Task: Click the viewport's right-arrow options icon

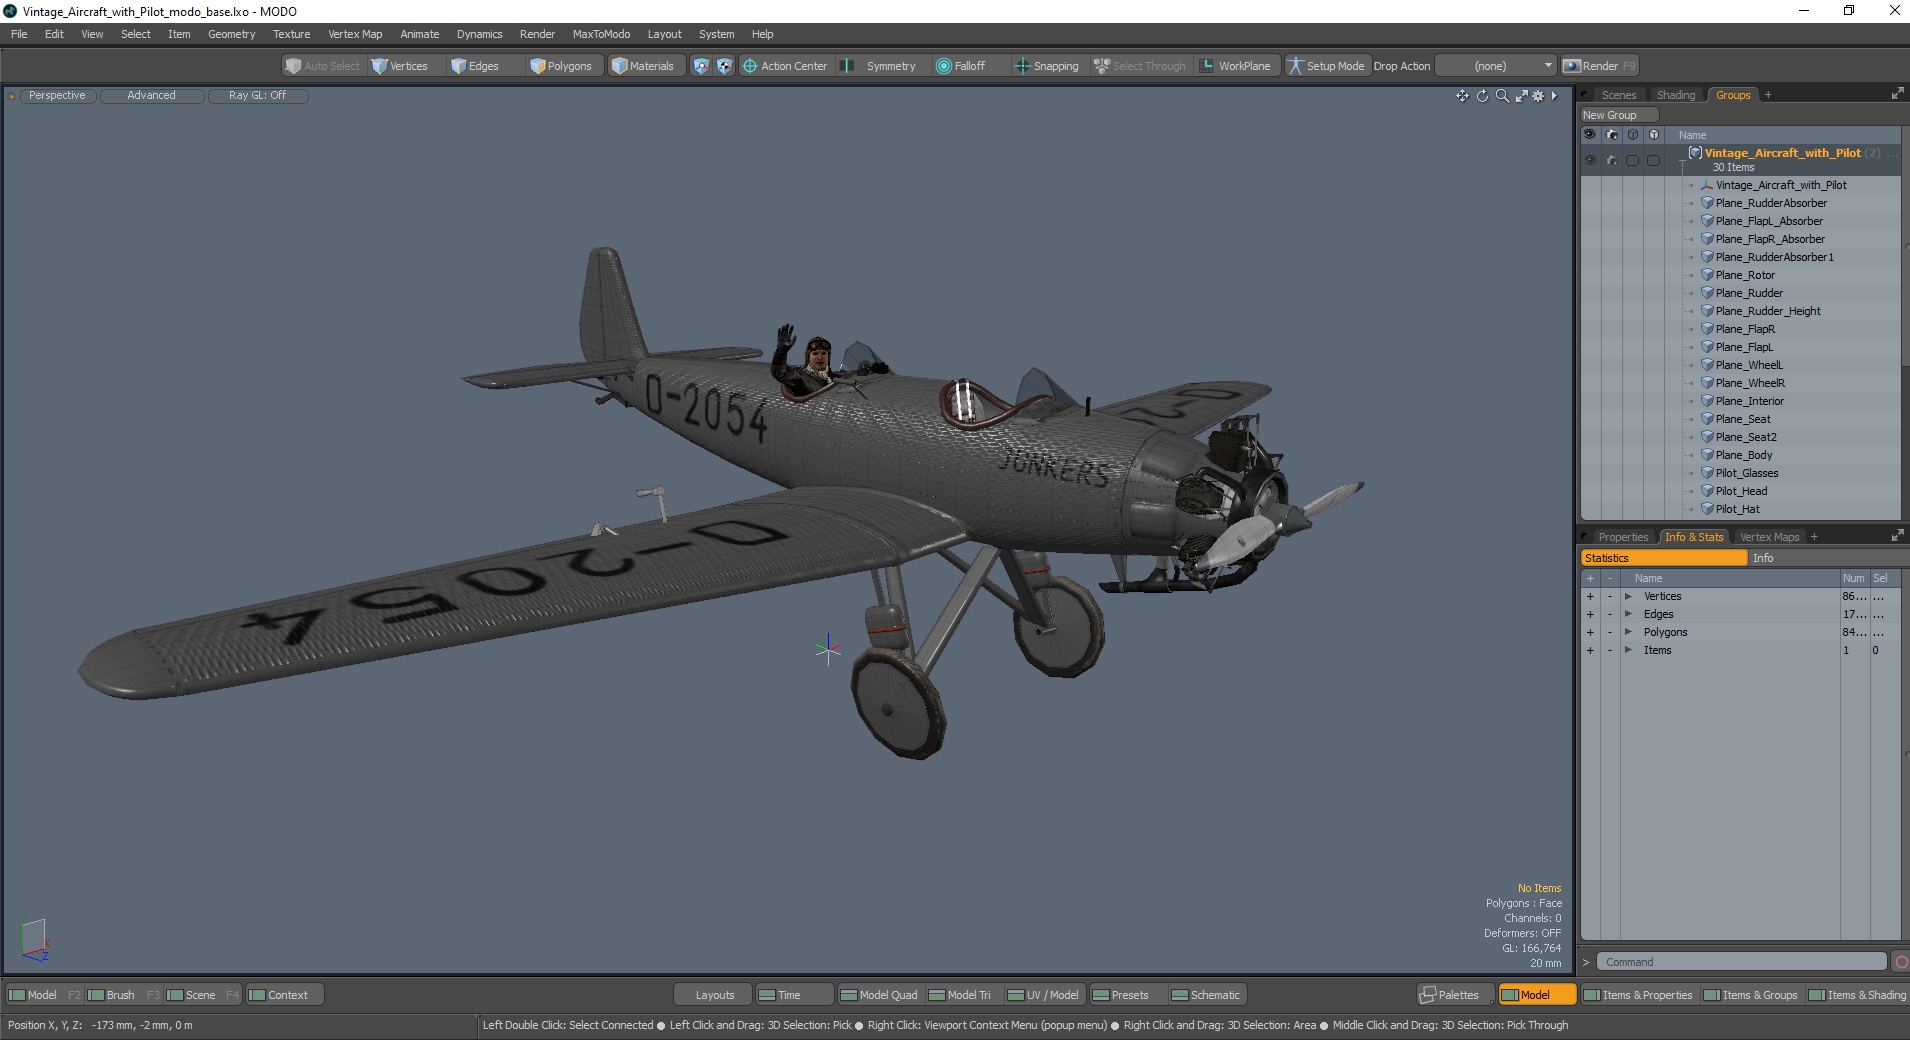Action: click(1554, 96)
